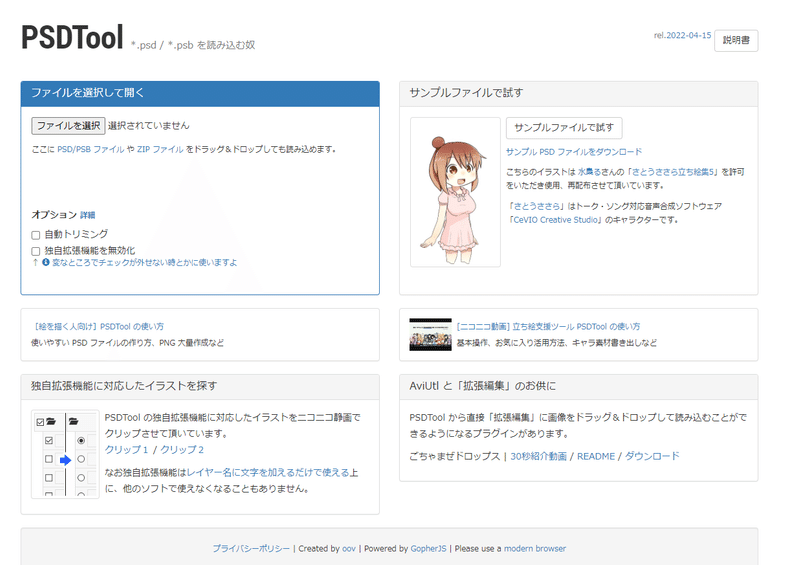Open the クリップ 2 link

182,450
